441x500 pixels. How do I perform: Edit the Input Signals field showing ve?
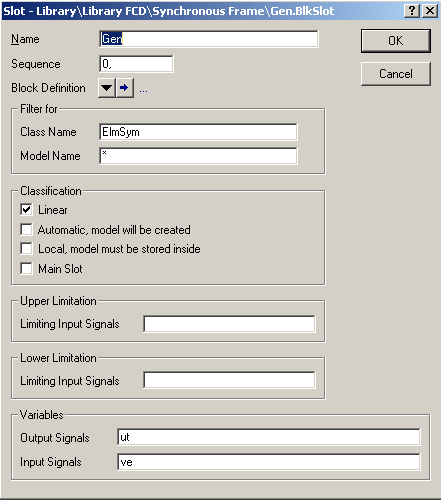[x=269, y=462]
